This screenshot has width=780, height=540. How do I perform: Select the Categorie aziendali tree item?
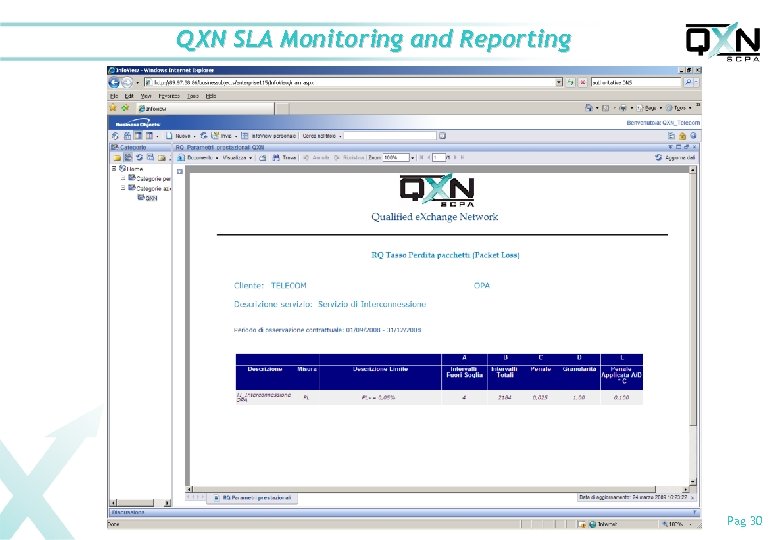pos(149,188)
